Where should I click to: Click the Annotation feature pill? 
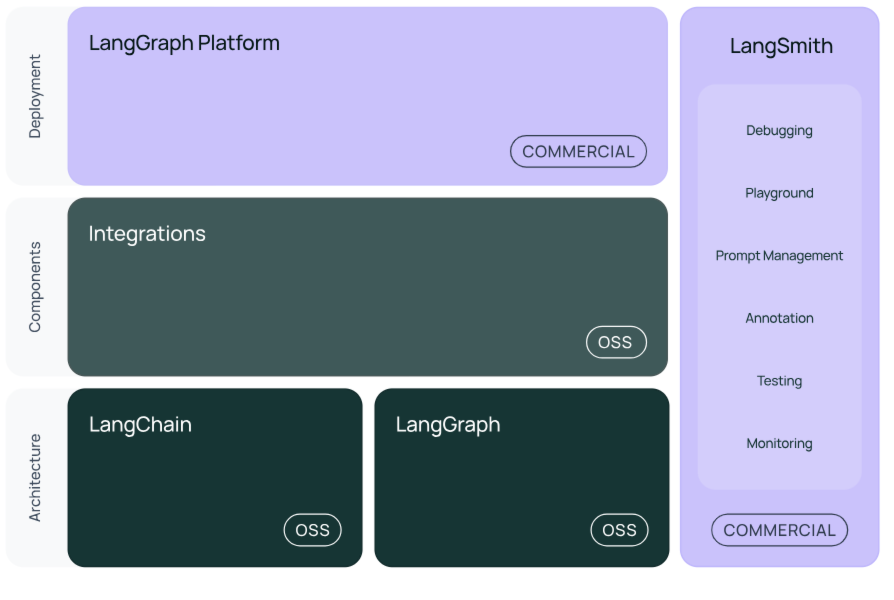click(x=779, y=317)
